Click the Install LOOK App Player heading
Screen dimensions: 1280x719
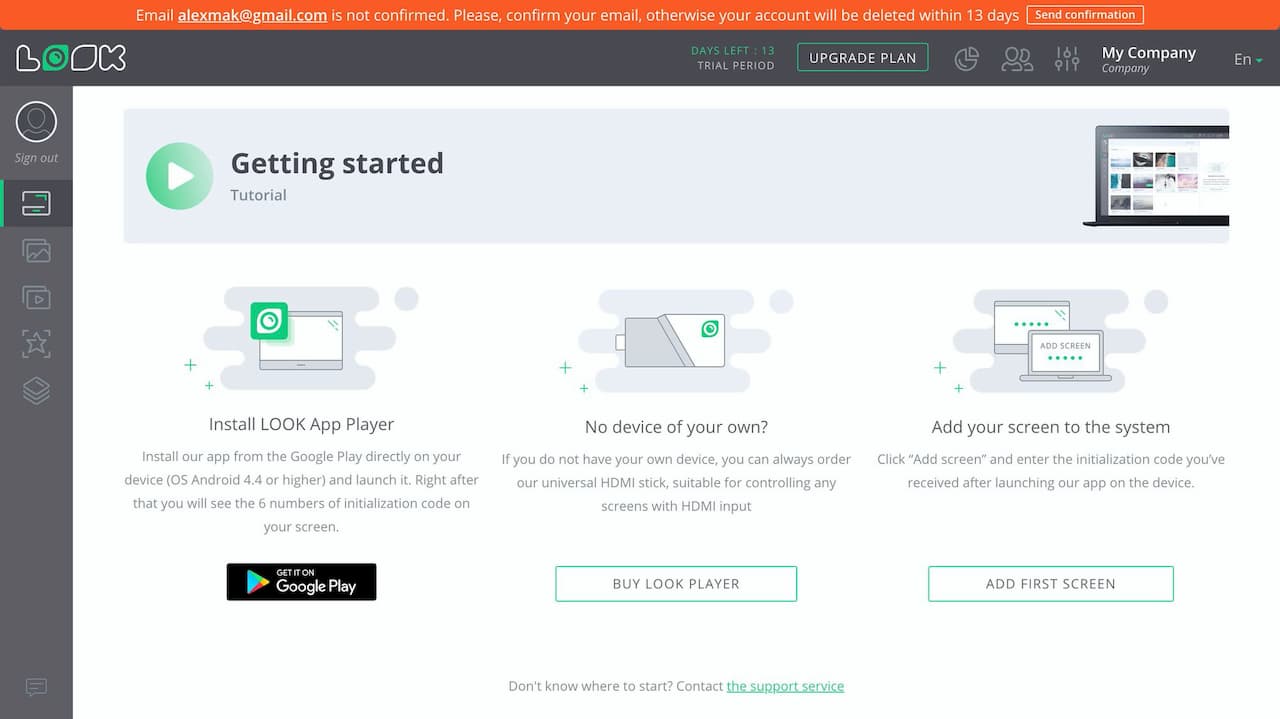pos(301,424)
